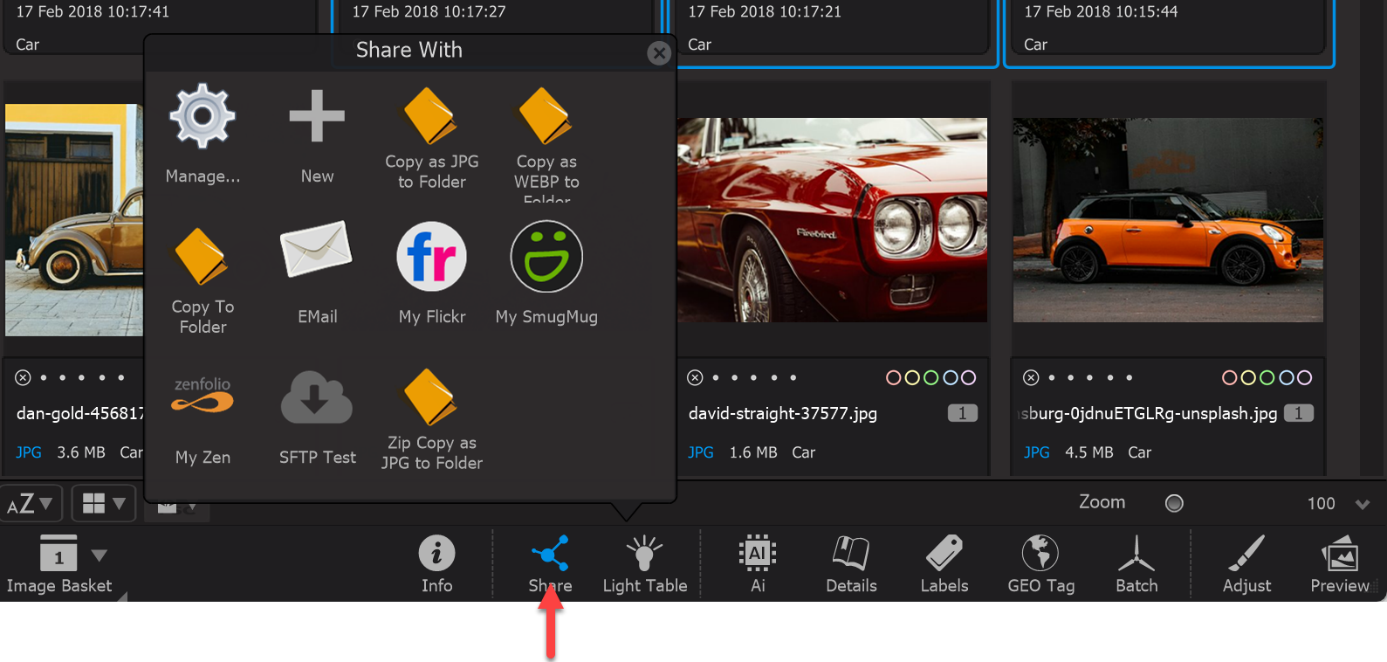Open the Ai panel
Screen dimensions: 1387x662
tap(757, 565)
